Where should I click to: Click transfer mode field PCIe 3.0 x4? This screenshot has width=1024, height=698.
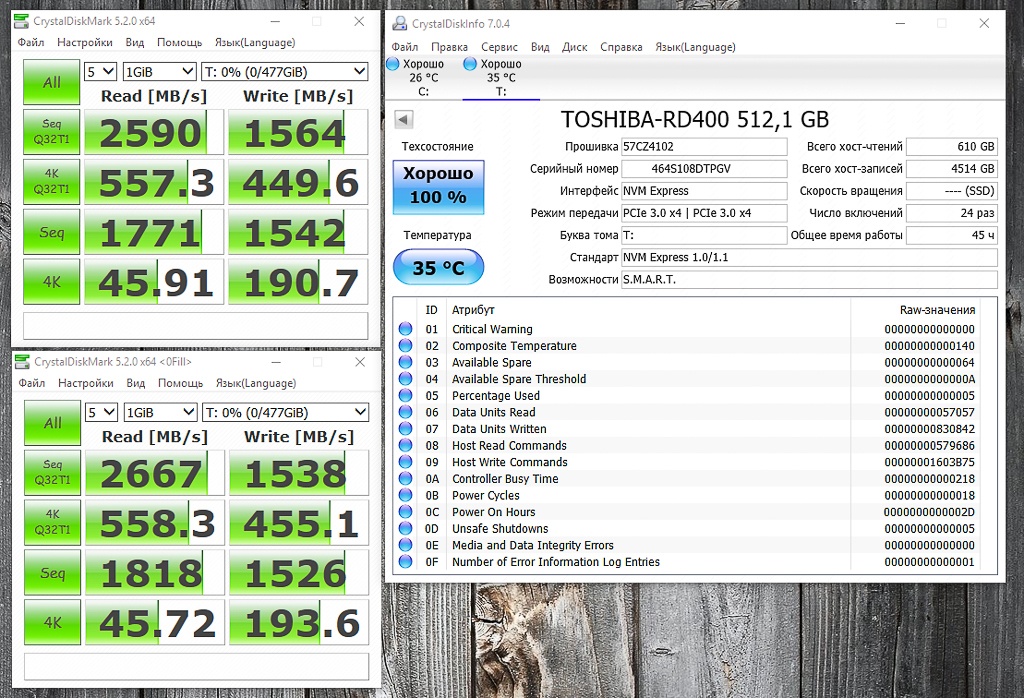coord(703,213)
